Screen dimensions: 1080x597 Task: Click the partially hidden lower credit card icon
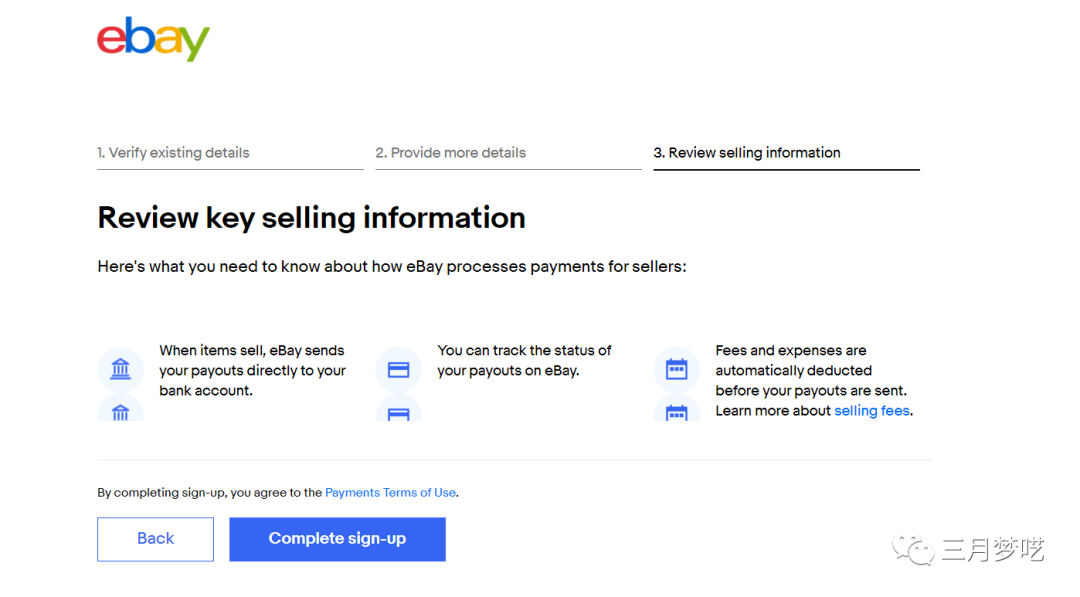398,411
